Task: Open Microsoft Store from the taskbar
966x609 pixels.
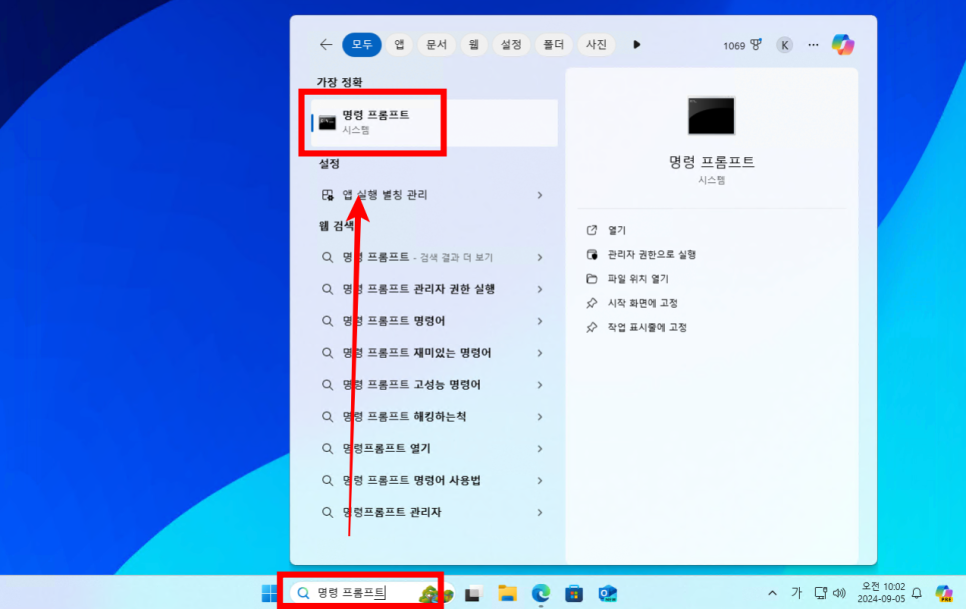Action: click(x=574, y=594)
